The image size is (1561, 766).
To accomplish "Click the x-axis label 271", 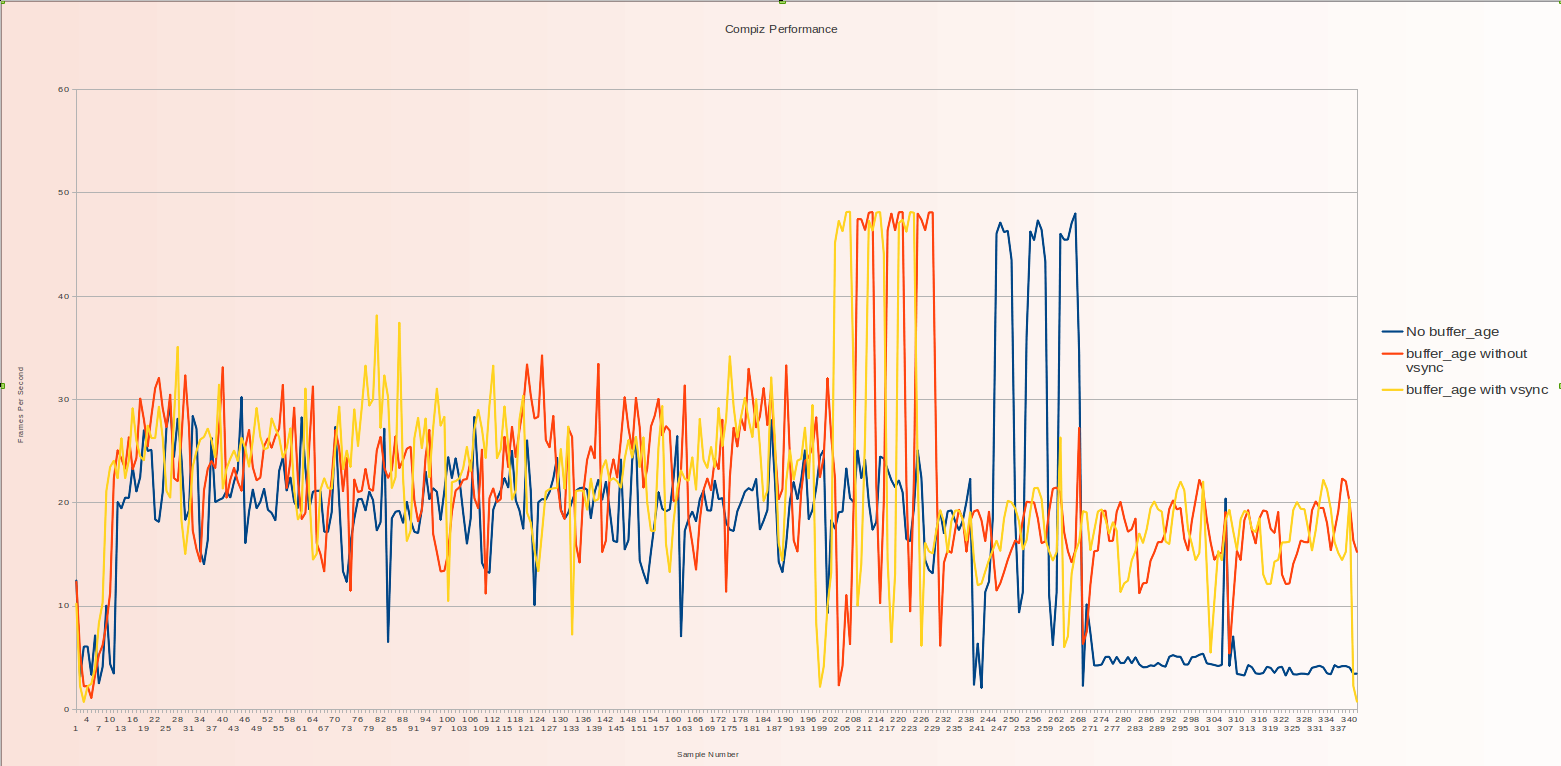I will click(x=1089, y=728).
